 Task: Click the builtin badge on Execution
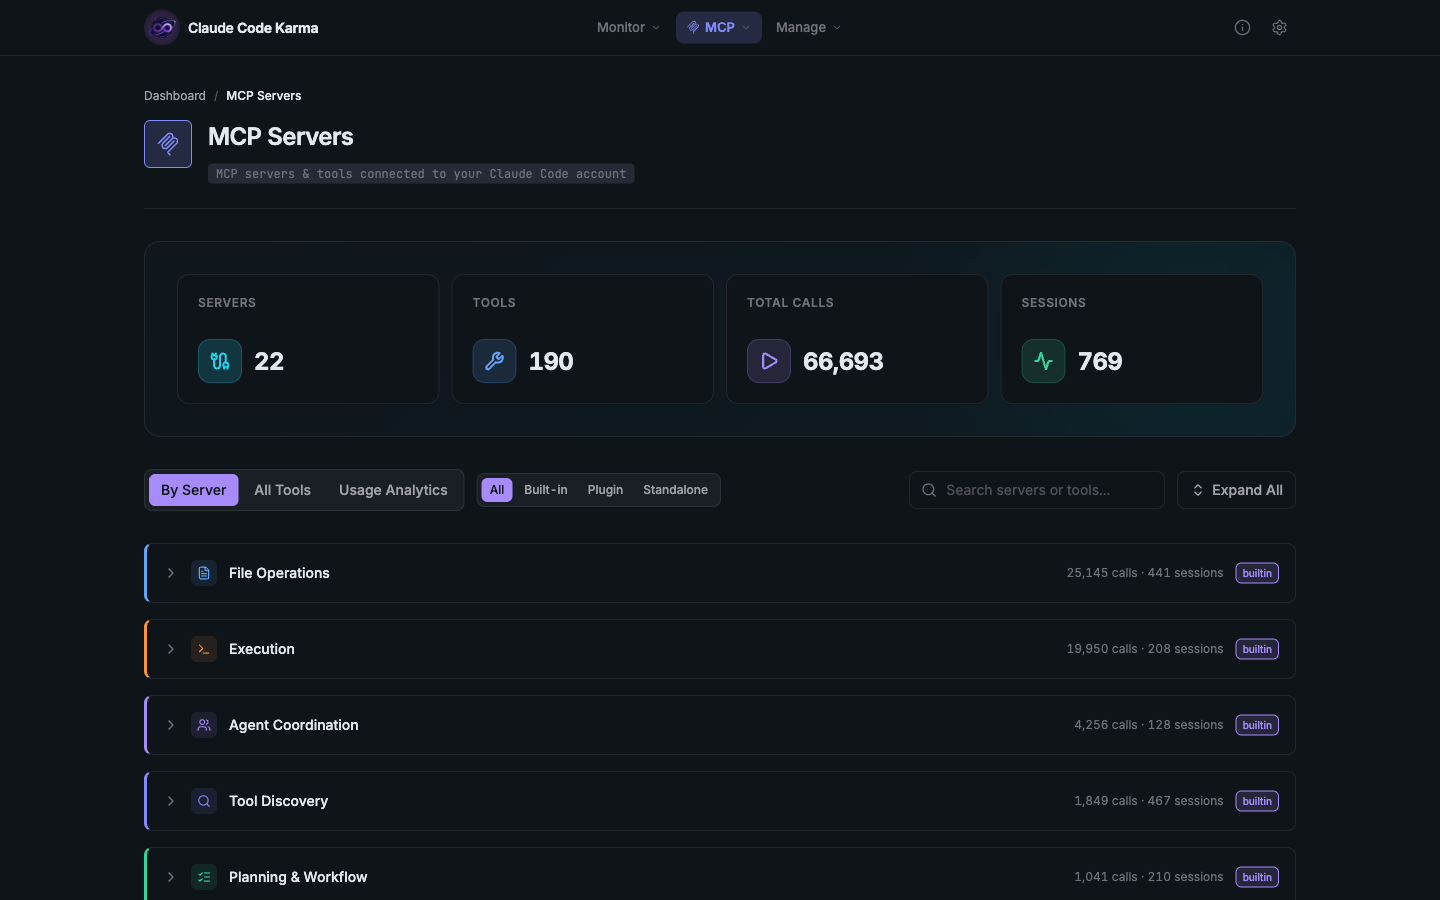(x=1257, y=649)
